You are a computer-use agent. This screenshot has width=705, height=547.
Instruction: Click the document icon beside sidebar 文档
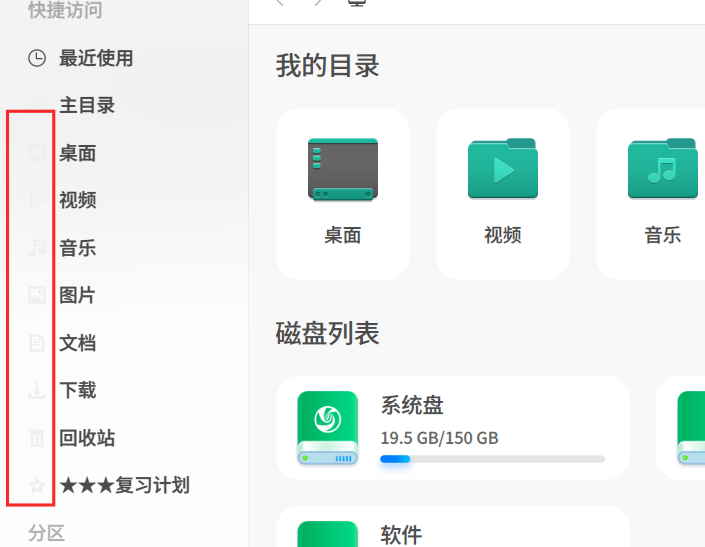37,343
